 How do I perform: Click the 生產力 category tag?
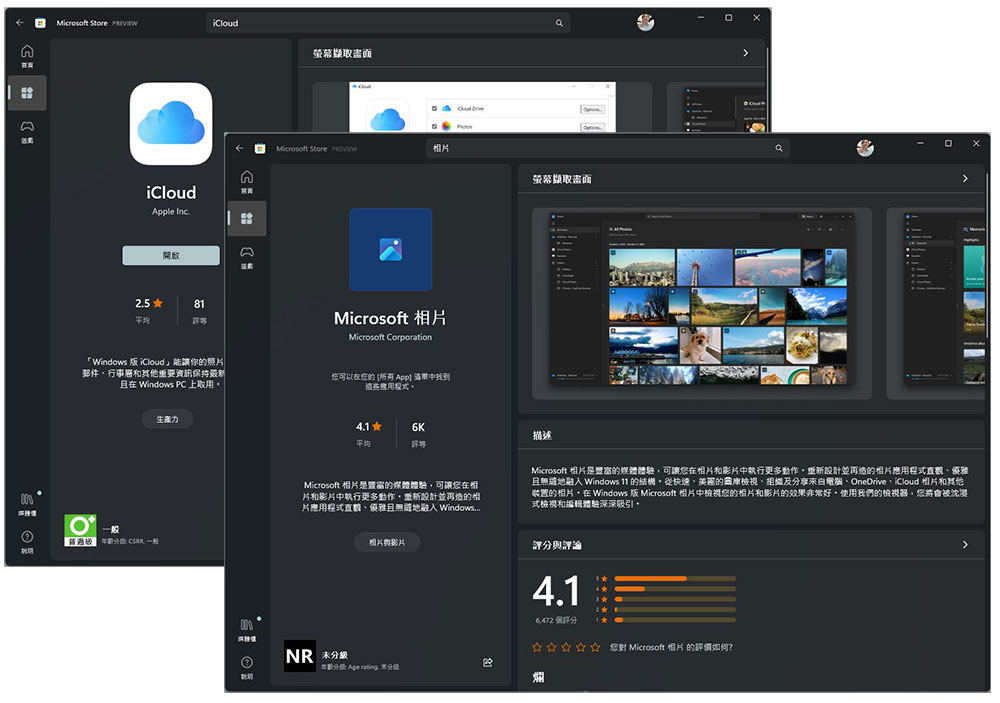click(167, 419)
